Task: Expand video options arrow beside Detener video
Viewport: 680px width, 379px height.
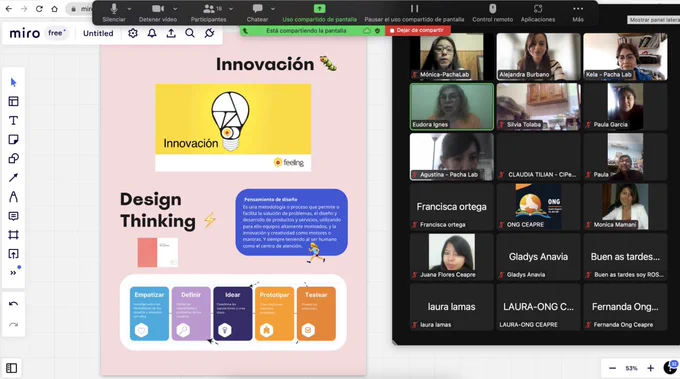Action: 175,9
